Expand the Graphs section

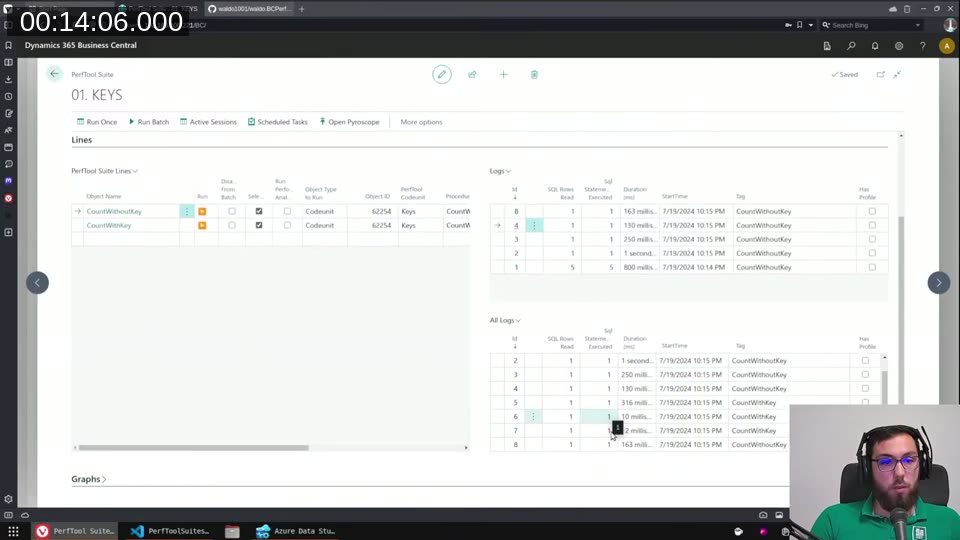(89, 479)
